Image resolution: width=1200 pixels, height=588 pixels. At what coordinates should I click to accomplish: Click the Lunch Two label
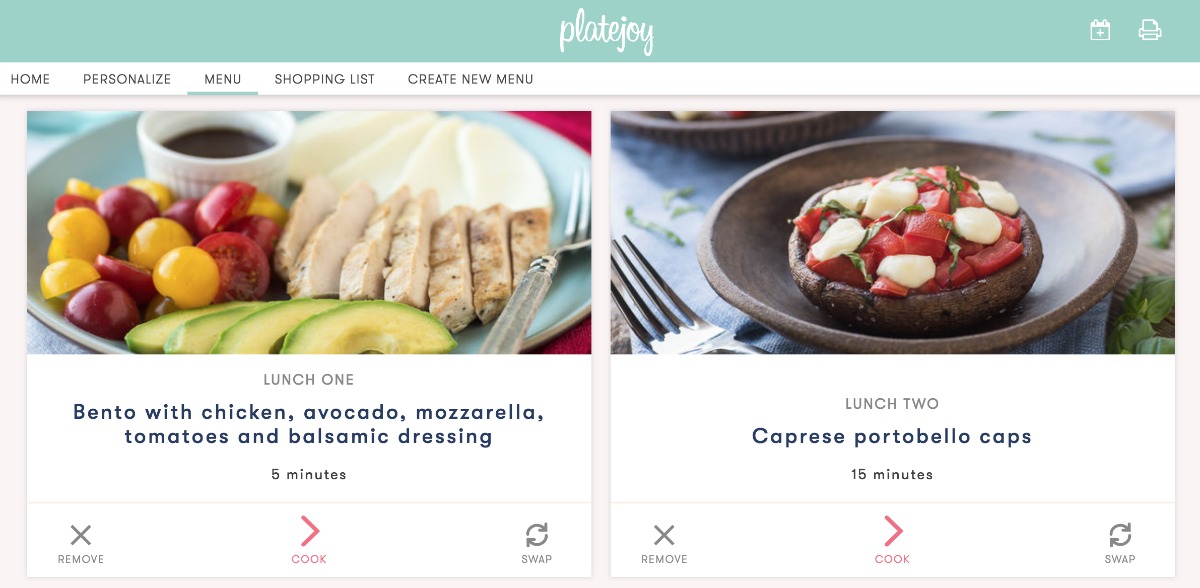click(892, 404)
